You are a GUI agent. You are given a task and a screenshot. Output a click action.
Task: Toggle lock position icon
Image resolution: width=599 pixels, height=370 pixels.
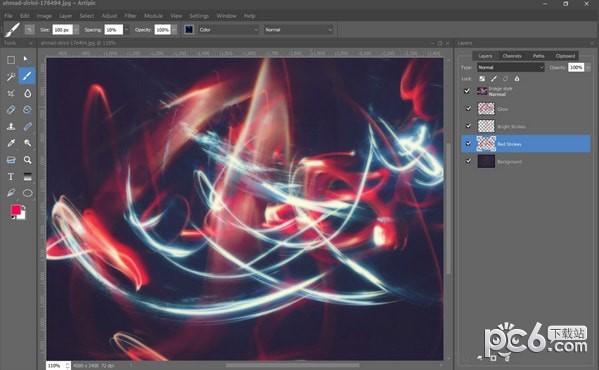[x=505, y=79]
